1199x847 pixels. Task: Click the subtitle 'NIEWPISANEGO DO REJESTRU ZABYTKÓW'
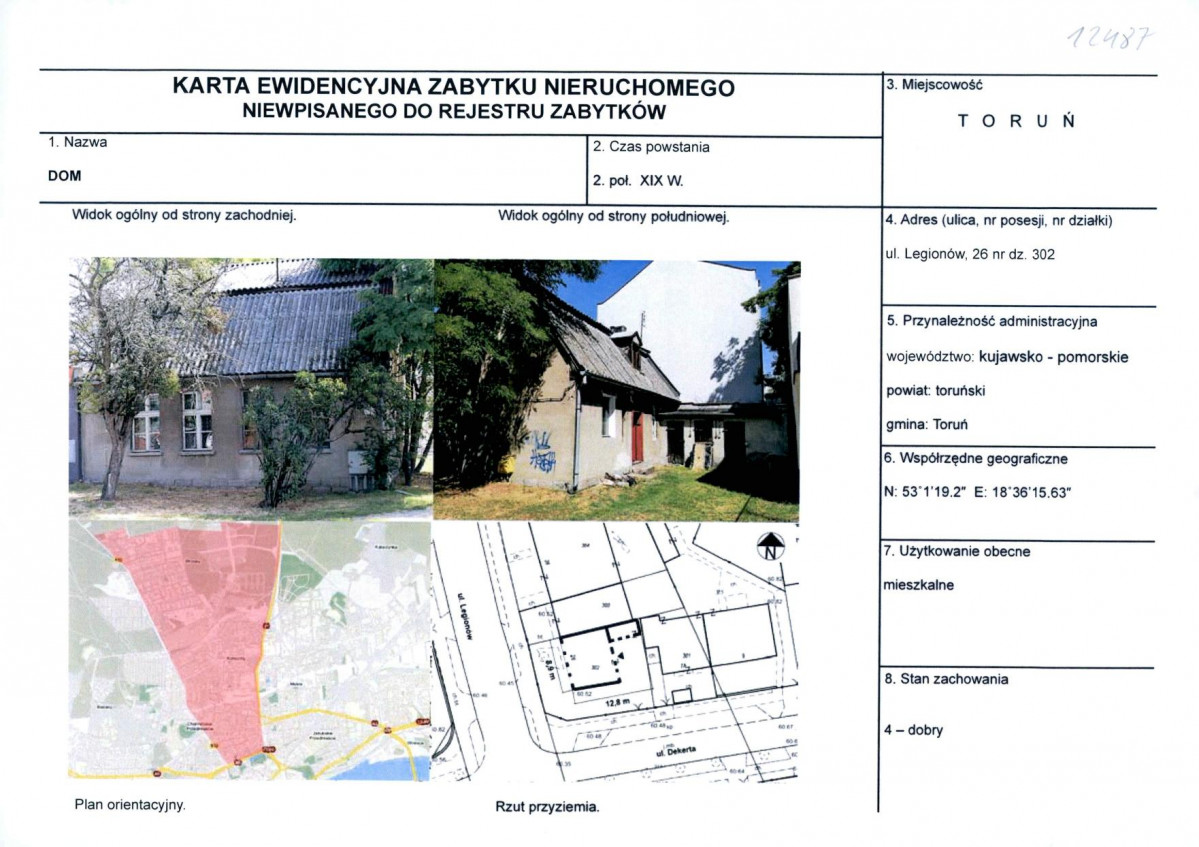click(454, 112)
